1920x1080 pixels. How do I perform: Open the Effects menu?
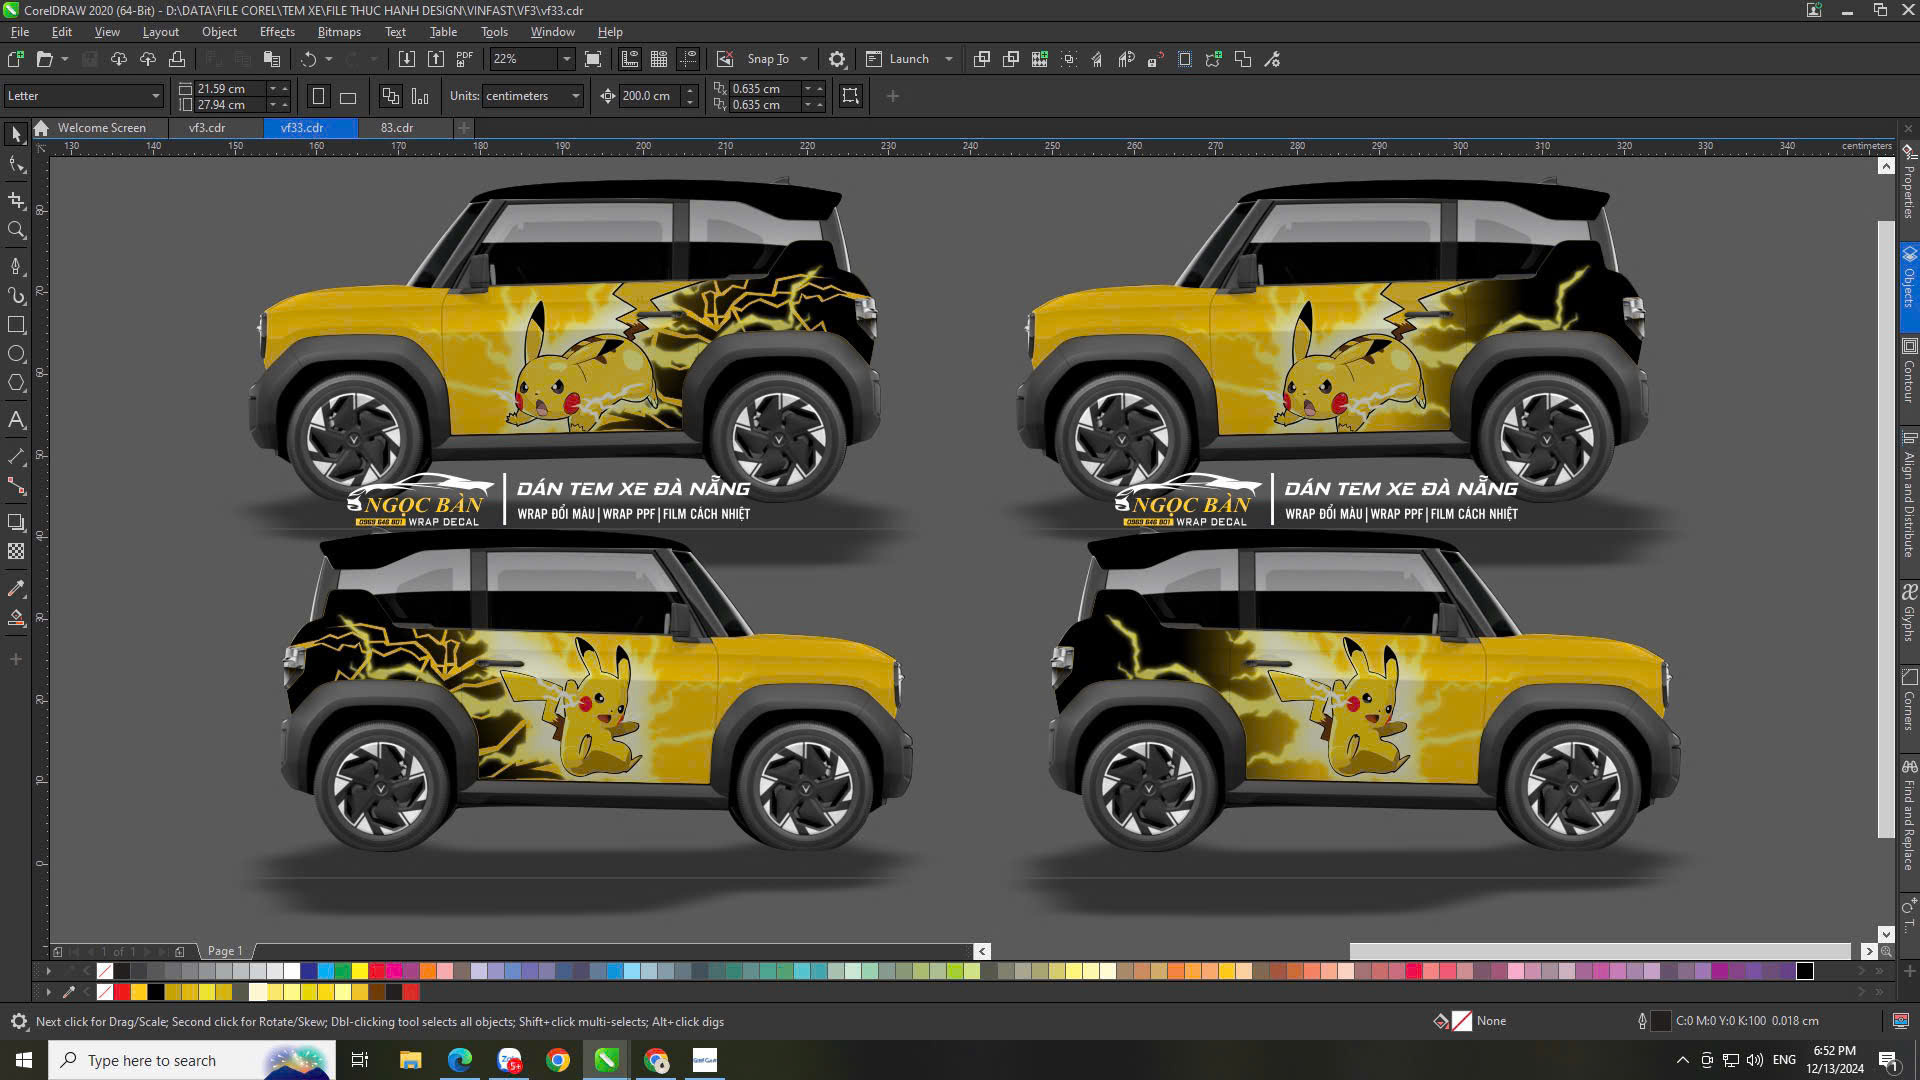(x=277, y=32)
